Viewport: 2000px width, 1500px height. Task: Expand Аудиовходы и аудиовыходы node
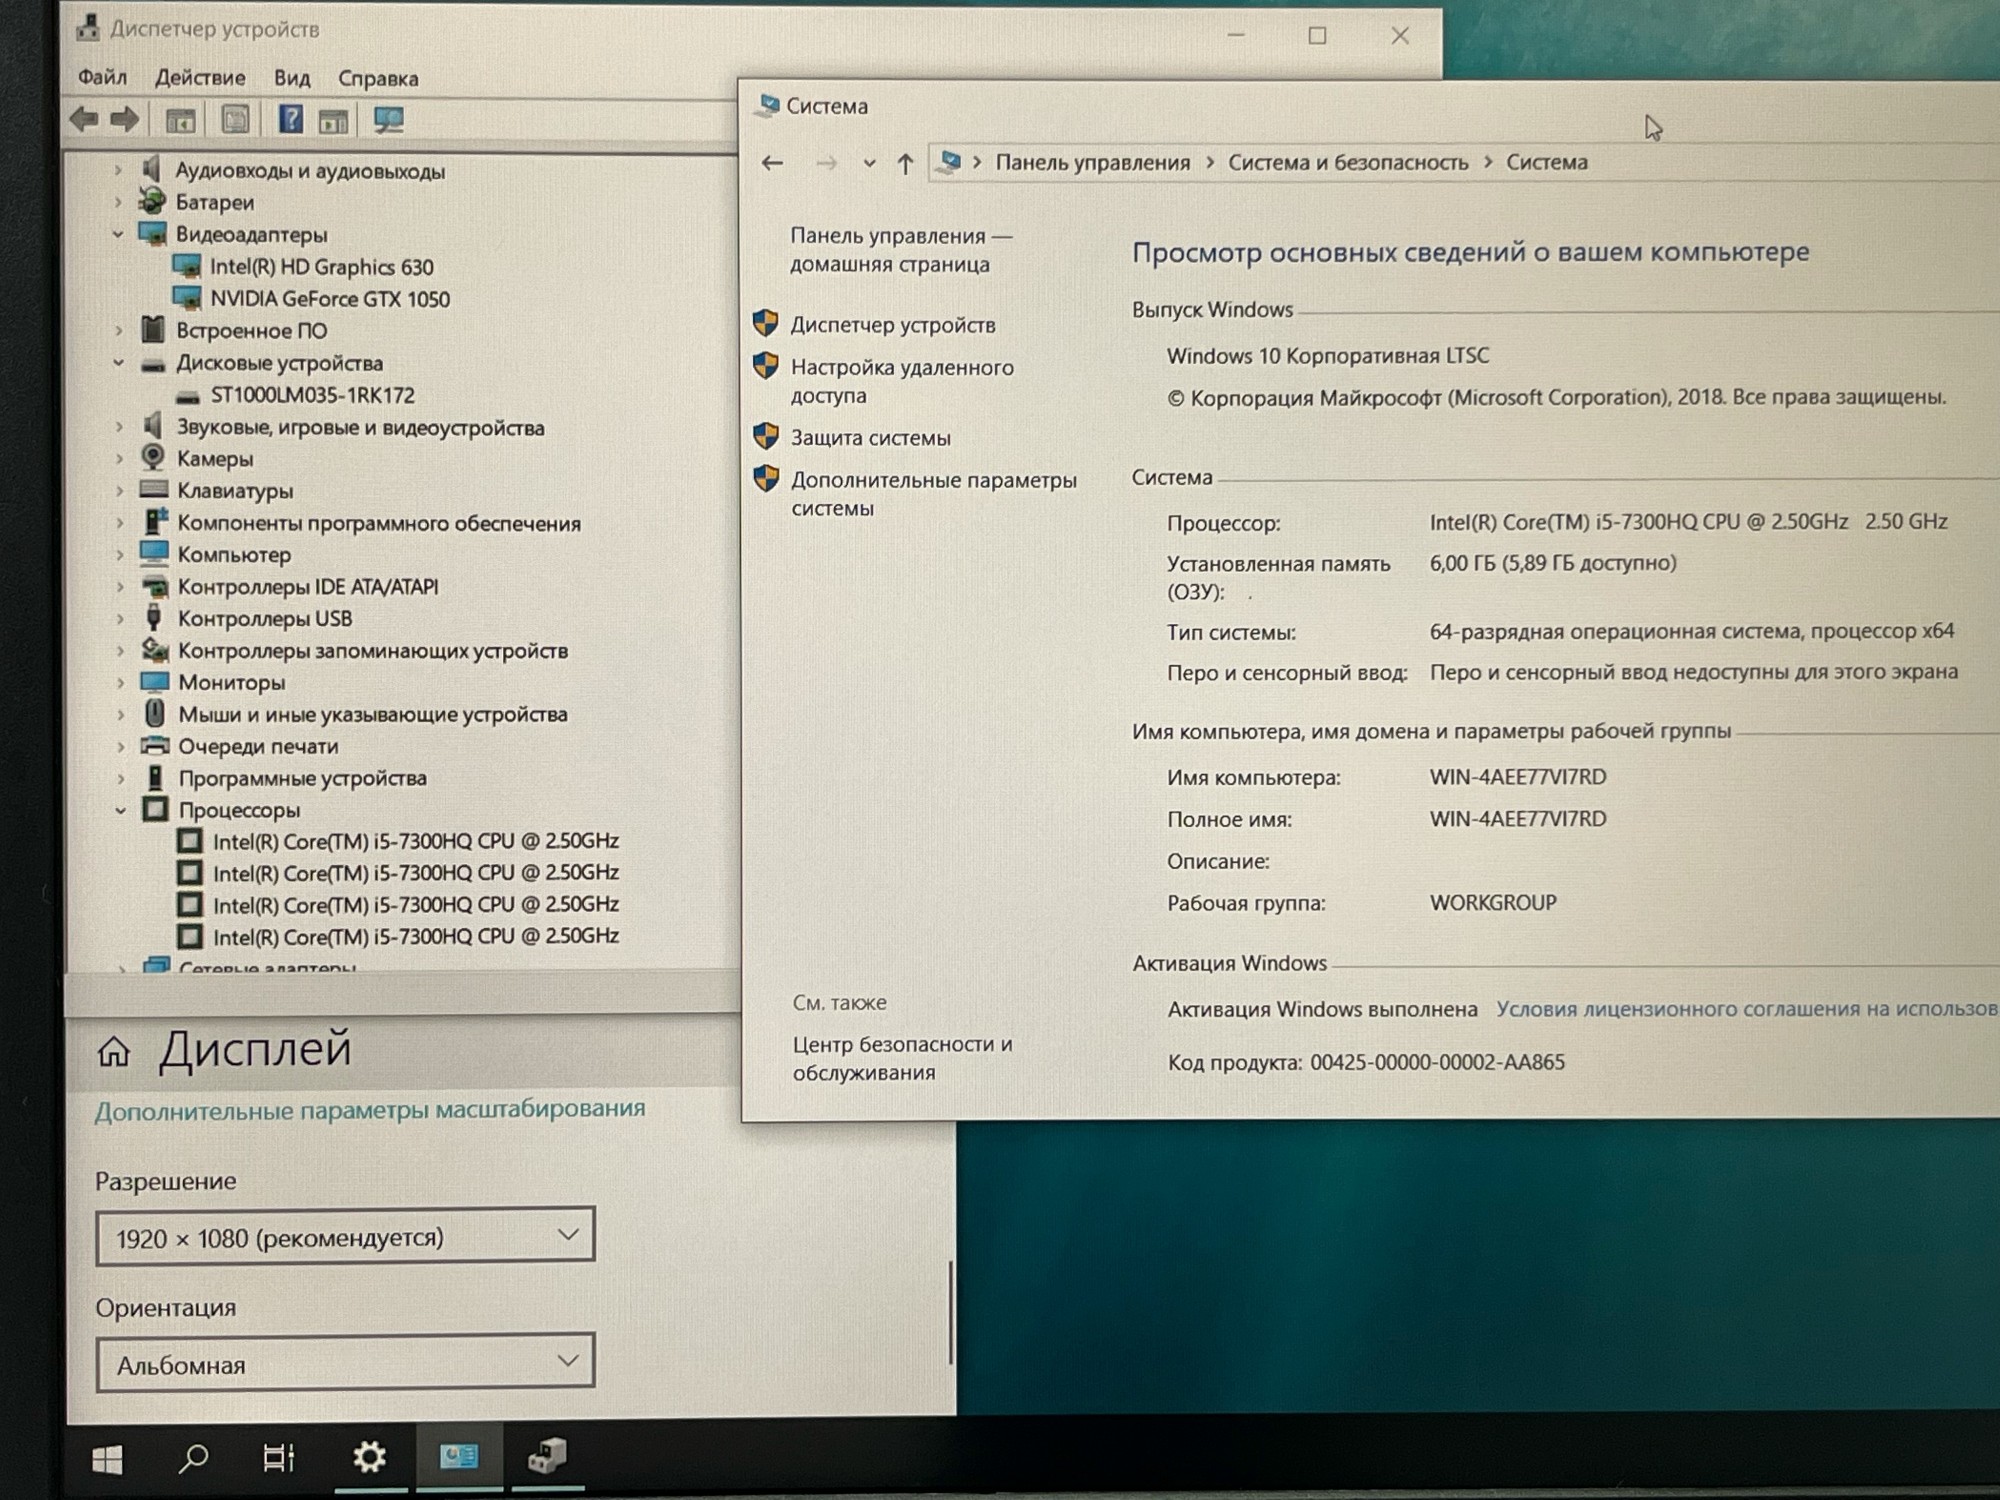click(x=118, y=170)
